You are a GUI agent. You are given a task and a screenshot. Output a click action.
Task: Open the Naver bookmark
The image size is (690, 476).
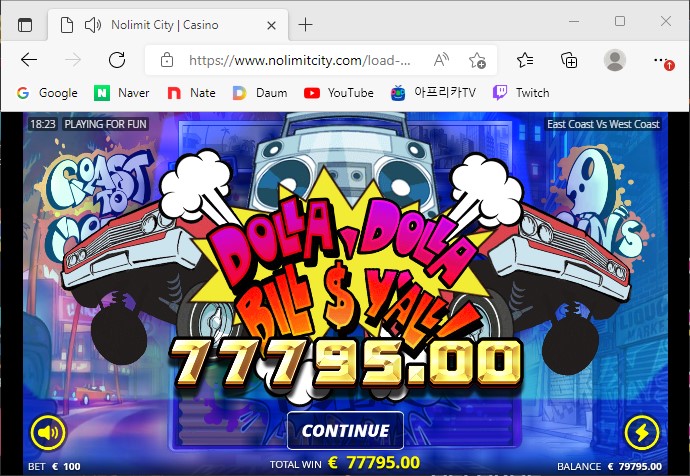point(121,93)
